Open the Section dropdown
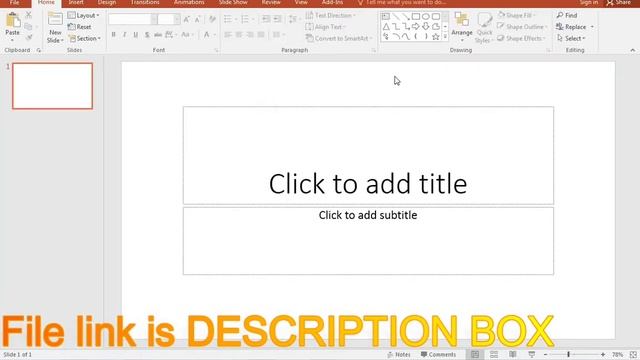This screenshot has width=640, height=360. click(x=84, y=38)
